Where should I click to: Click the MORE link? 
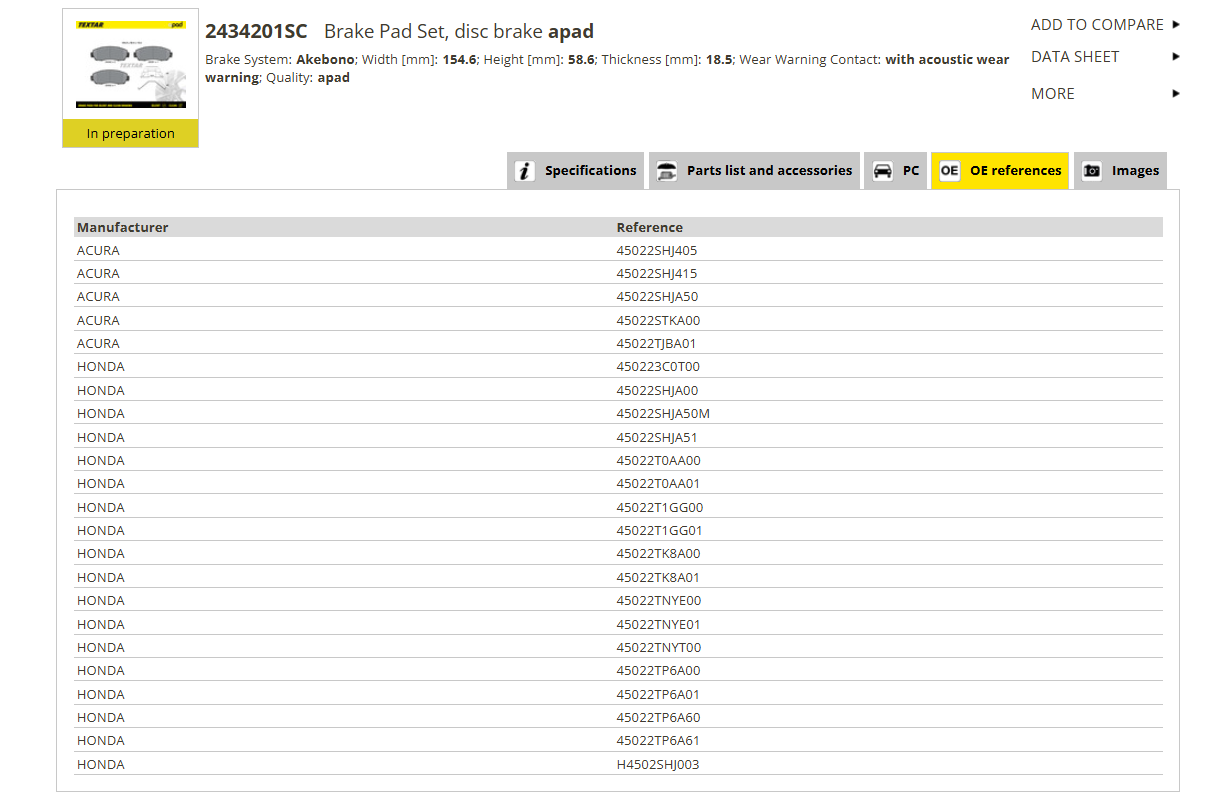point(1053,94)
